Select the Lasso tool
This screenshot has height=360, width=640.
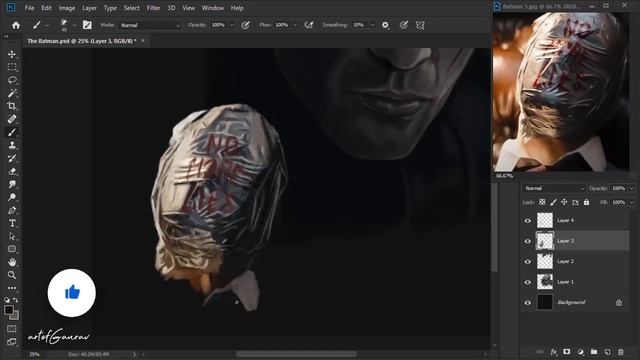tap(12, 80)
